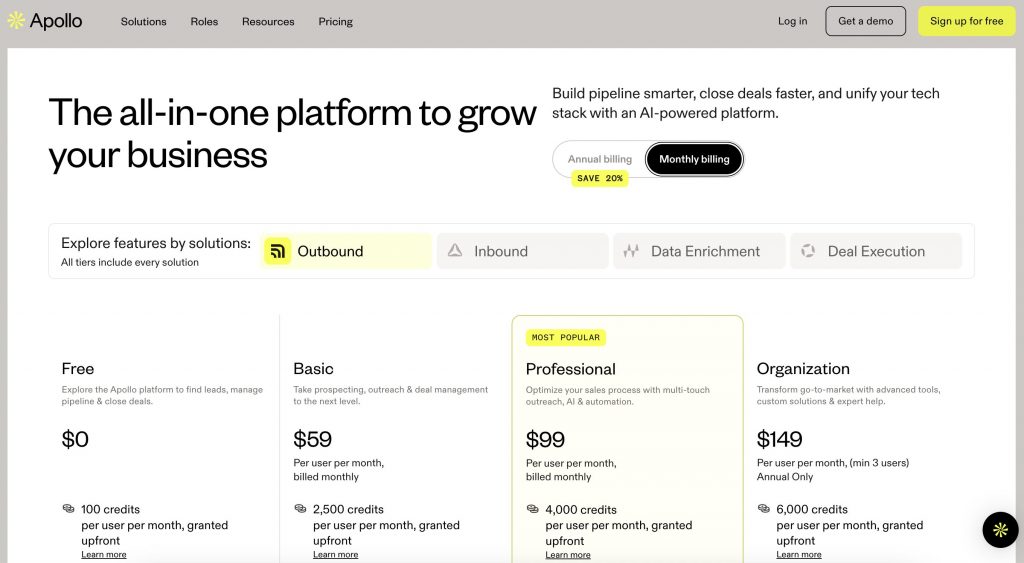This screenshot has width=1024, height=563.
Task: Switch to Annual billing
Action: pos(600,159)
